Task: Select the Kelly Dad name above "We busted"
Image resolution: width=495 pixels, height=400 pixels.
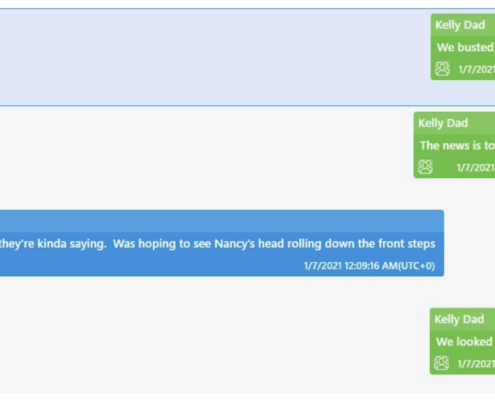Action: point(460,25)
